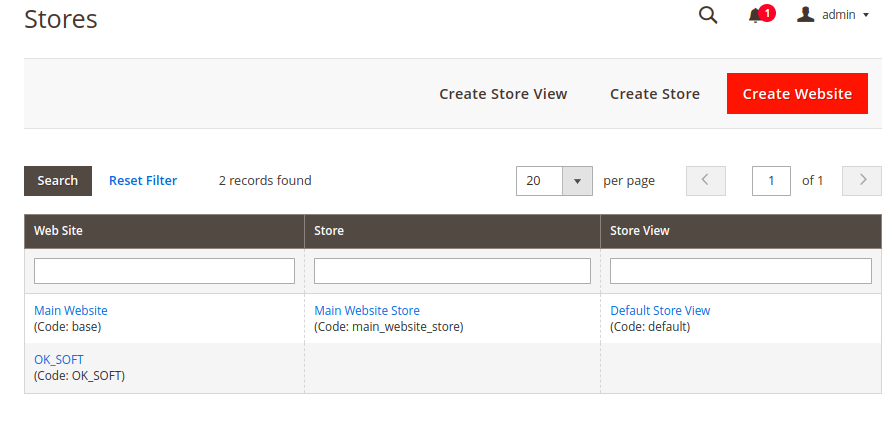The image size is (892, 423).
Task: Go to the next page arrow
Action: [862, 181]
